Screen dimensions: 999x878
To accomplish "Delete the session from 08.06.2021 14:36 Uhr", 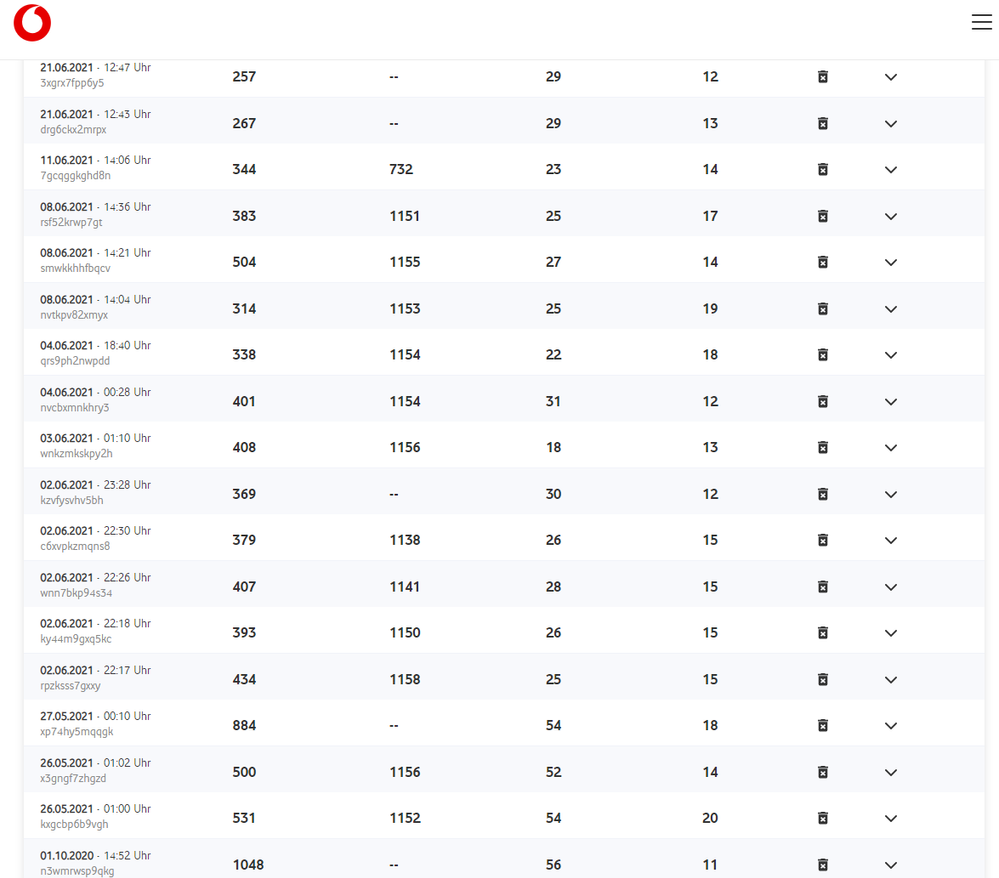I will point(822,216).
